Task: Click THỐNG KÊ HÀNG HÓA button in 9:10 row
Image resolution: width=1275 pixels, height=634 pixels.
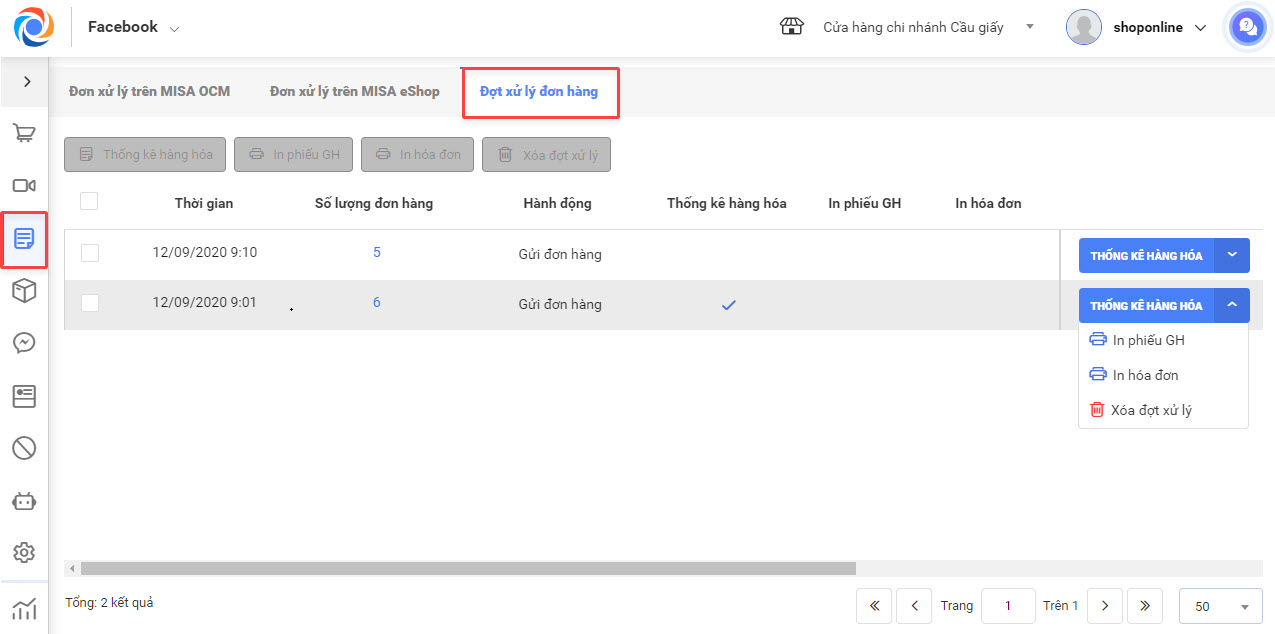Action: coord(1146,256)
